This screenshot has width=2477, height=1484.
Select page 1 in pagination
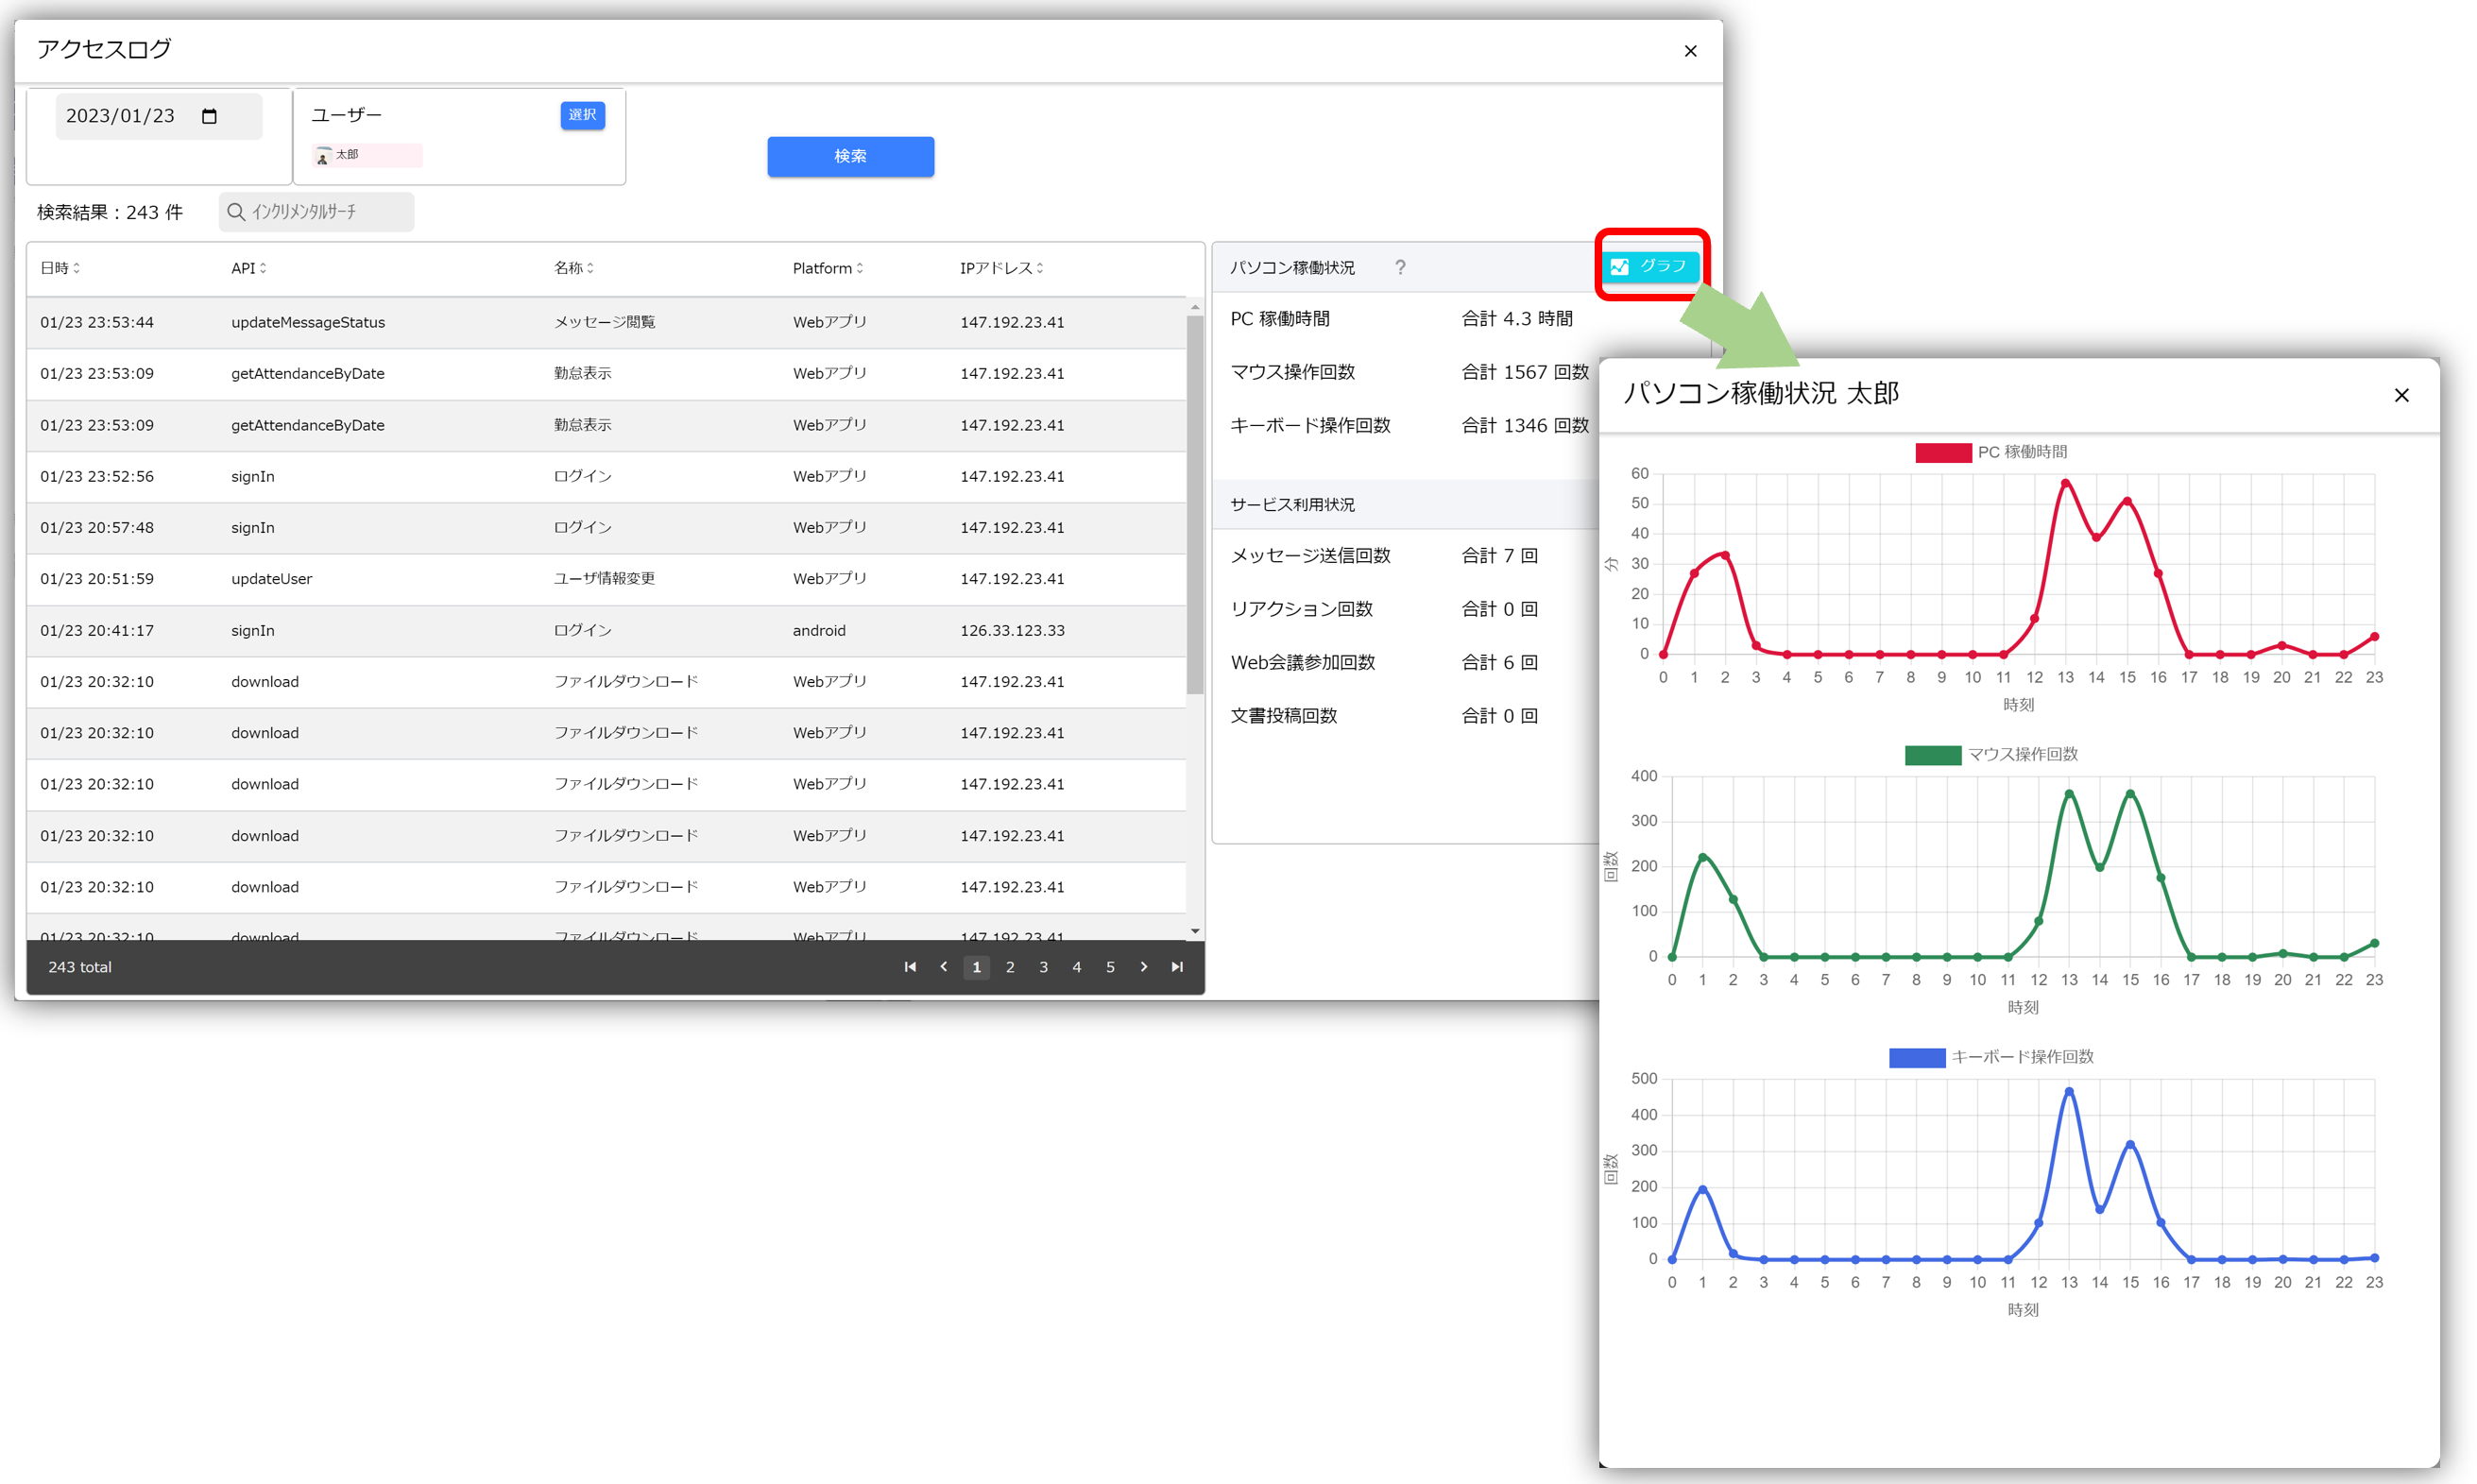point(976,967)
